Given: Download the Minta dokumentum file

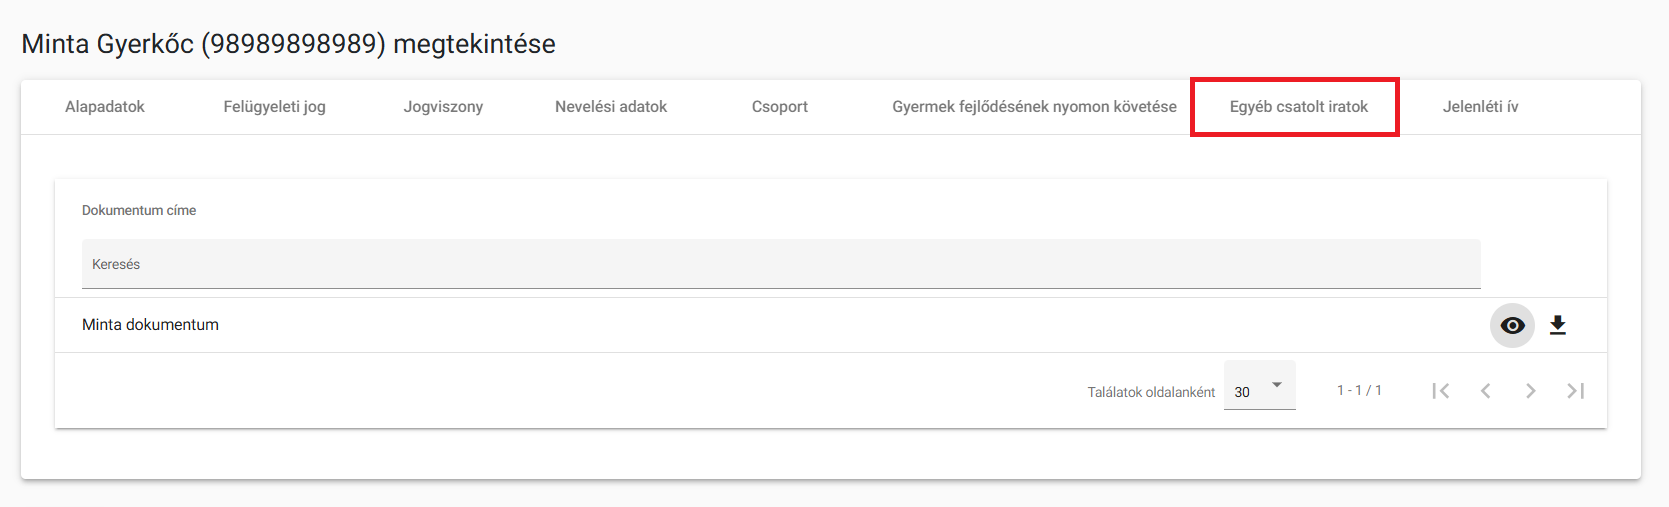Looking at the screenshot, I should 1558,325.
